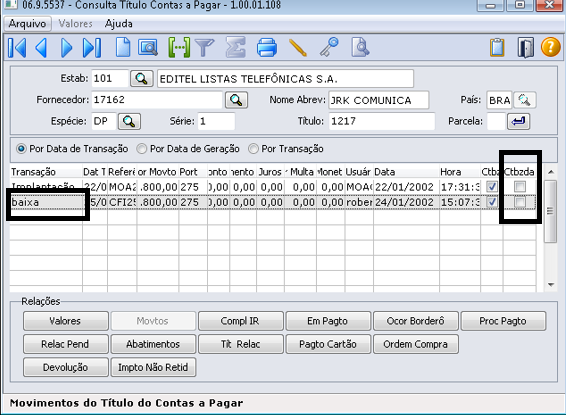Click the País lookup magnifier button

point(525,100)
